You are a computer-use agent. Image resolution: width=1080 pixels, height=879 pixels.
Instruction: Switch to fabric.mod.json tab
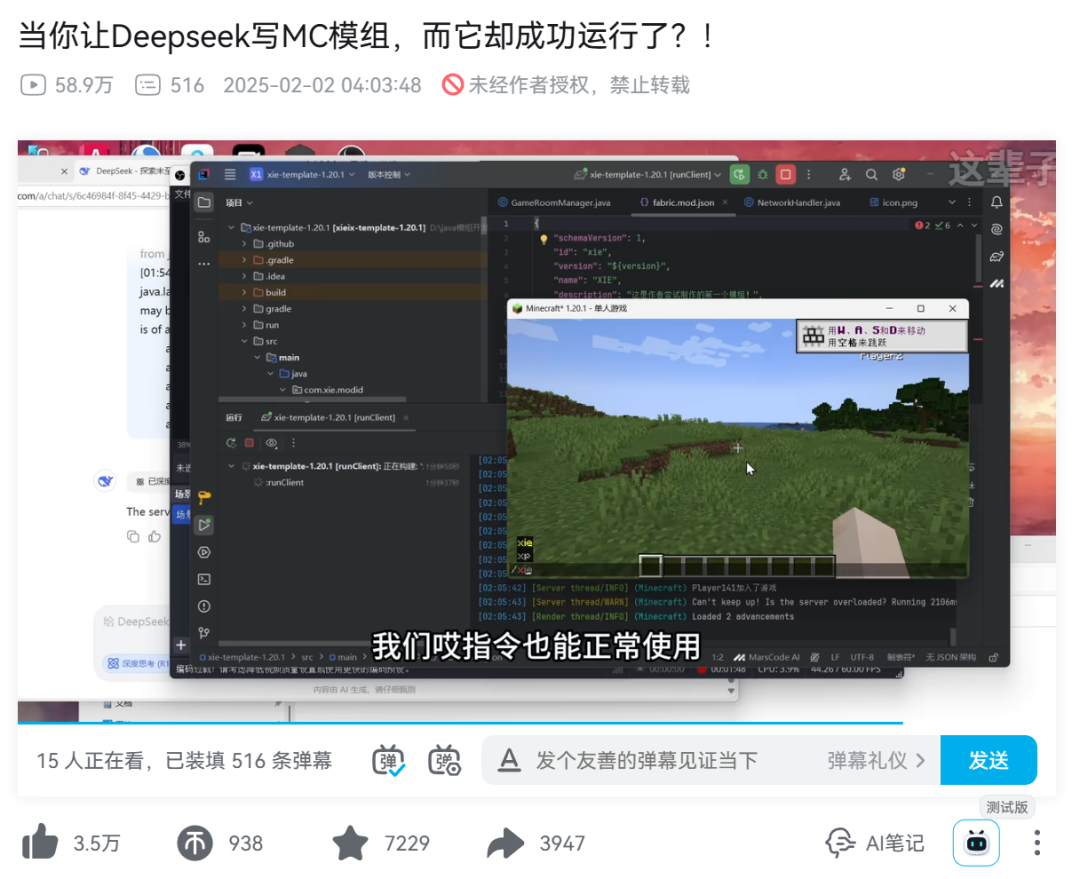683,203
